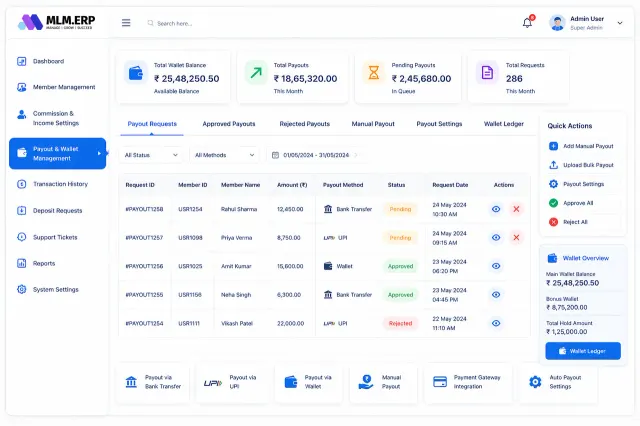Reject payout #PAYOUT1257 with red X
The width and height of the screenshot is (640, 426).
516,237
